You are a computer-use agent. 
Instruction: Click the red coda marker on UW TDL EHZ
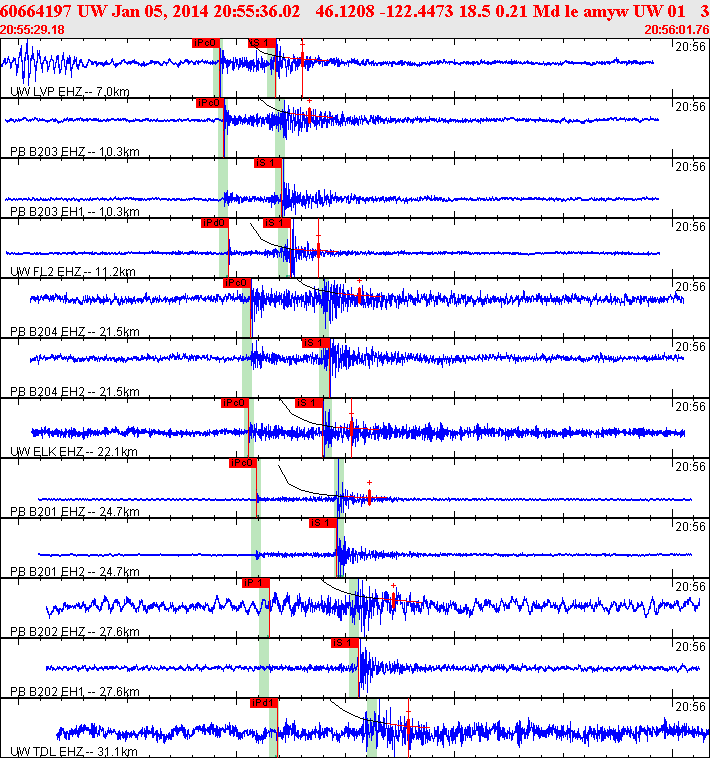coord(408,727)
